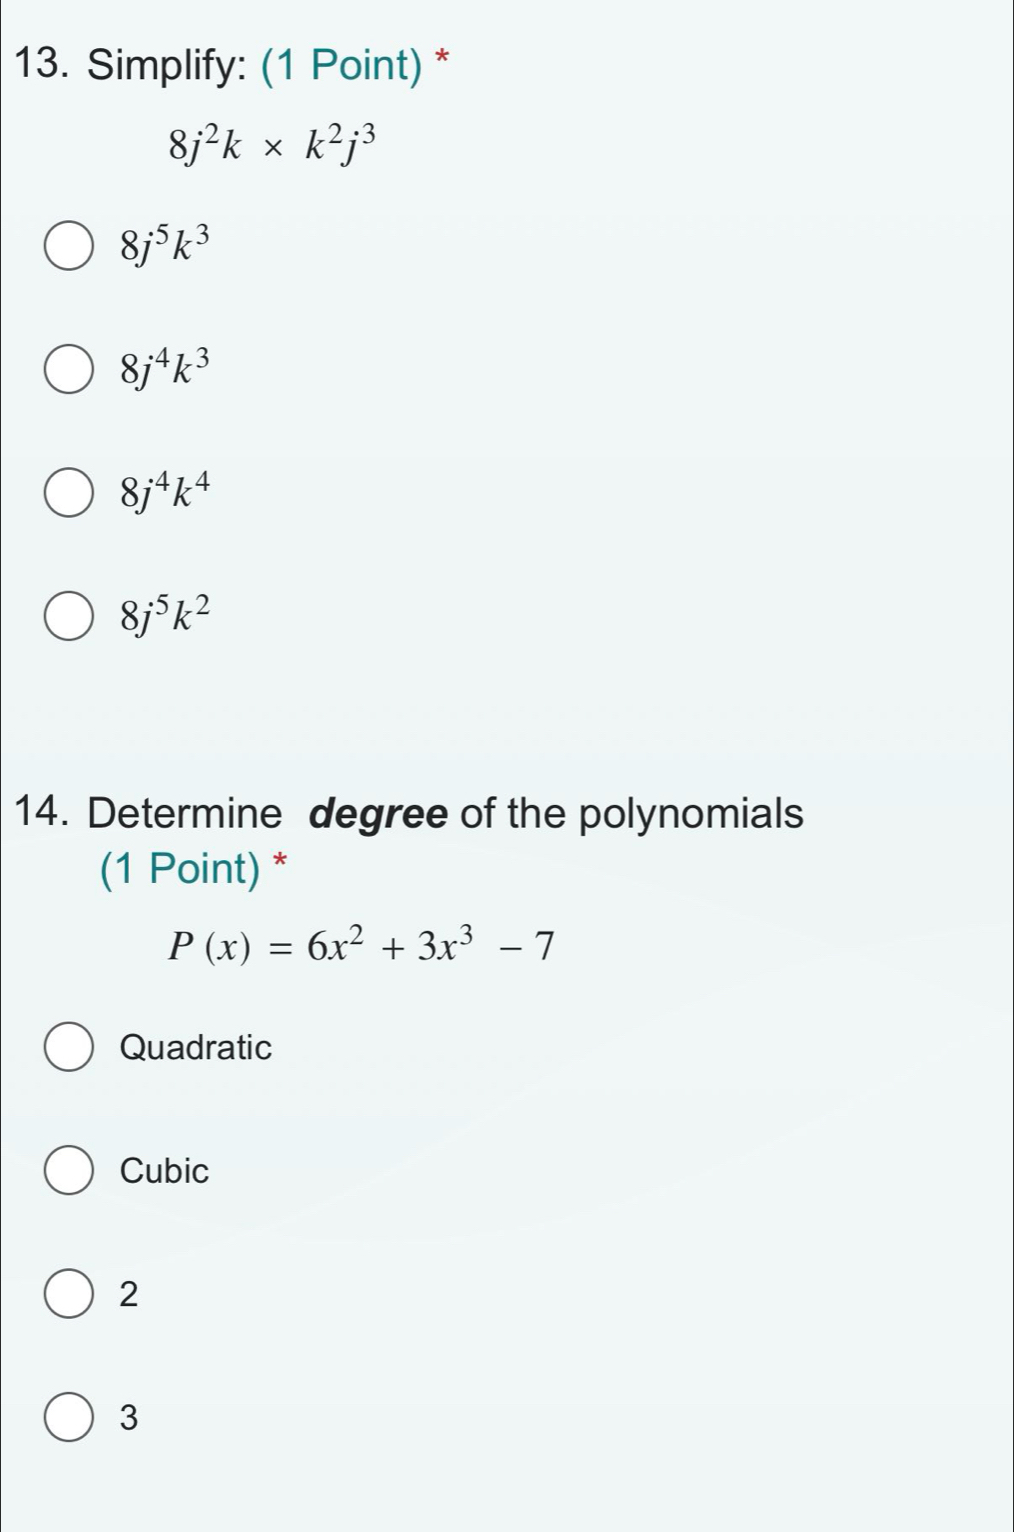
Task: Choose the 8j⁴k⁴ radio option
Action: coord(68,493)
